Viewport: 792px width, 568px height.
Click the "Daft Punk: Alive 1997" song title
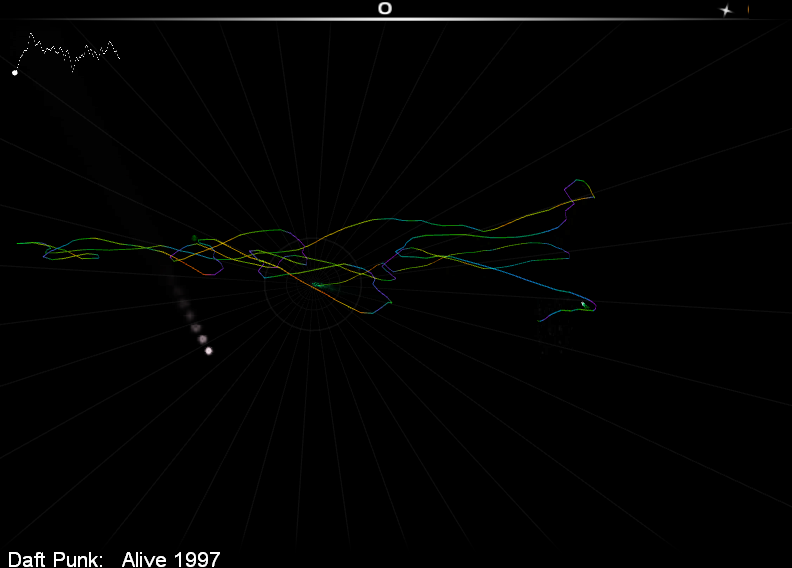point(114,559)
